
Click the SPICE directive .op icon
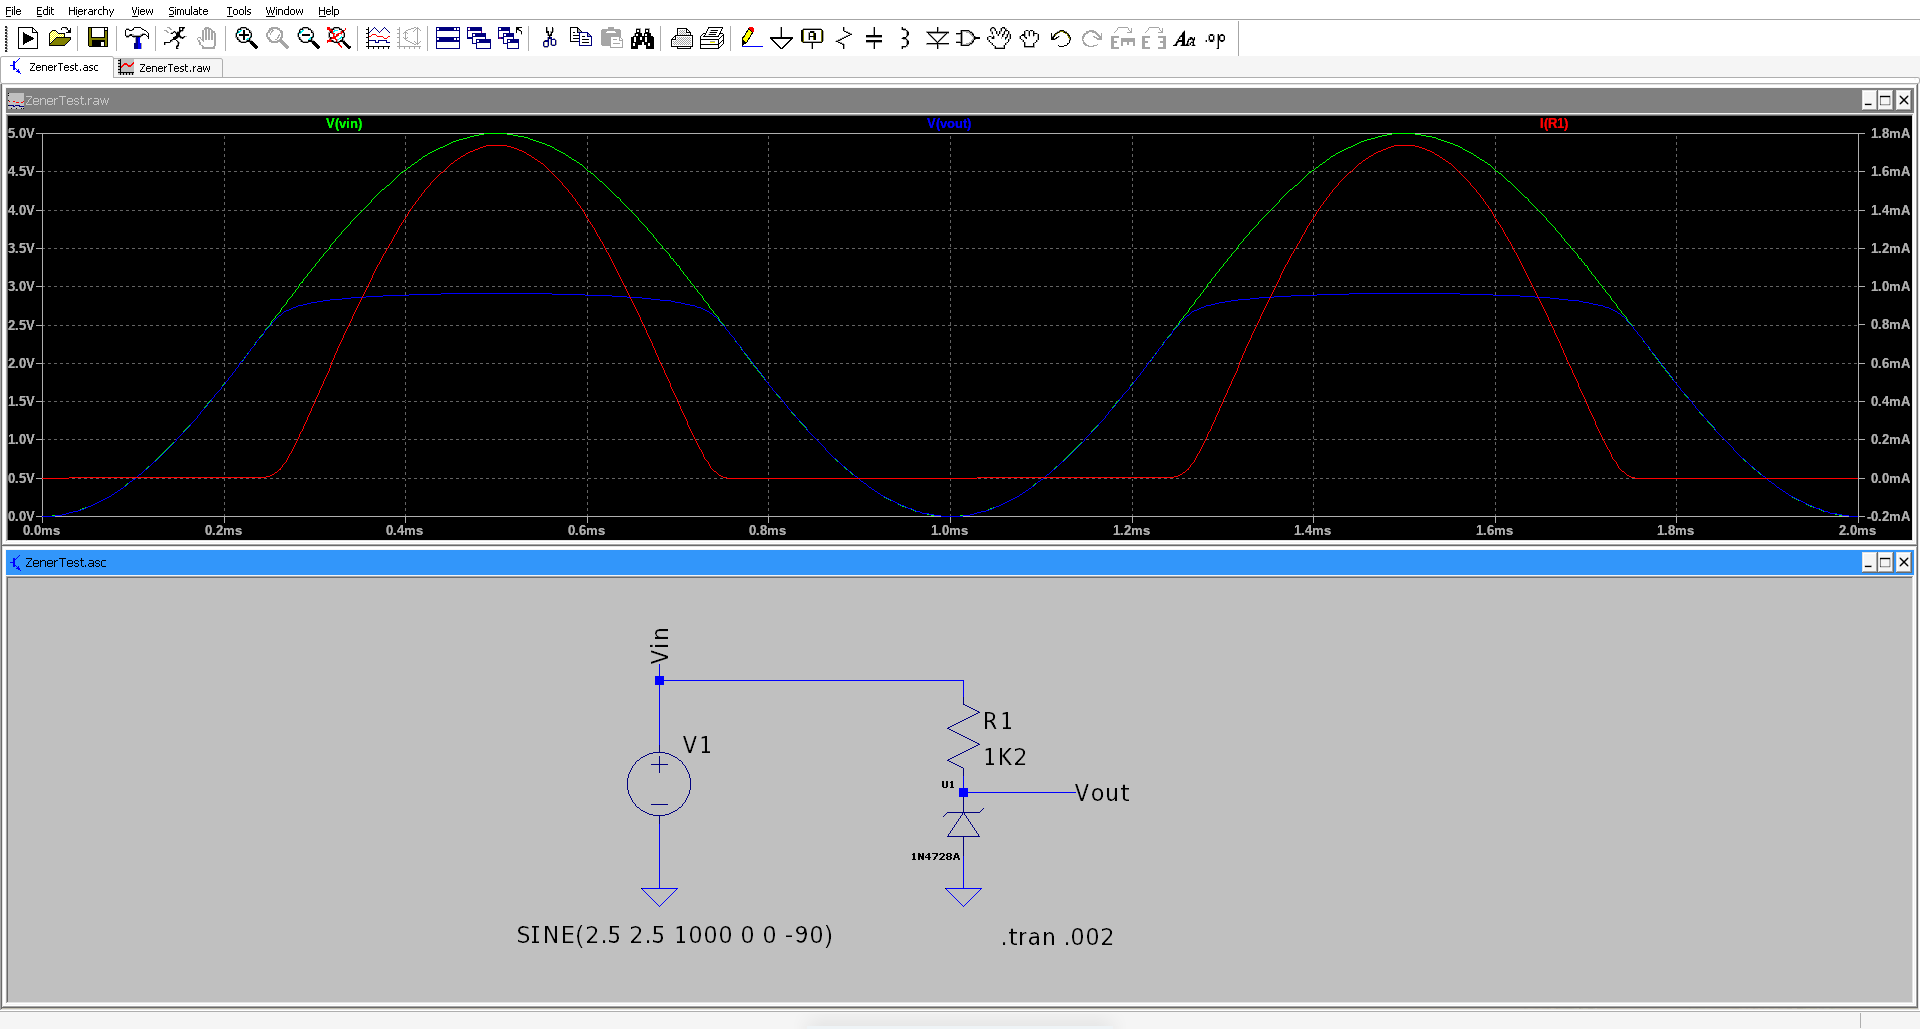1216,38
